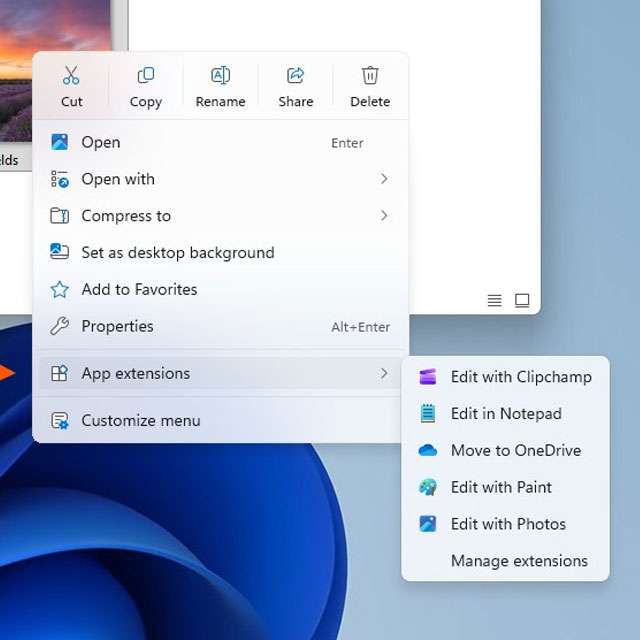
Task: Click the Copy label text
Action: click(x=146, y=102)
